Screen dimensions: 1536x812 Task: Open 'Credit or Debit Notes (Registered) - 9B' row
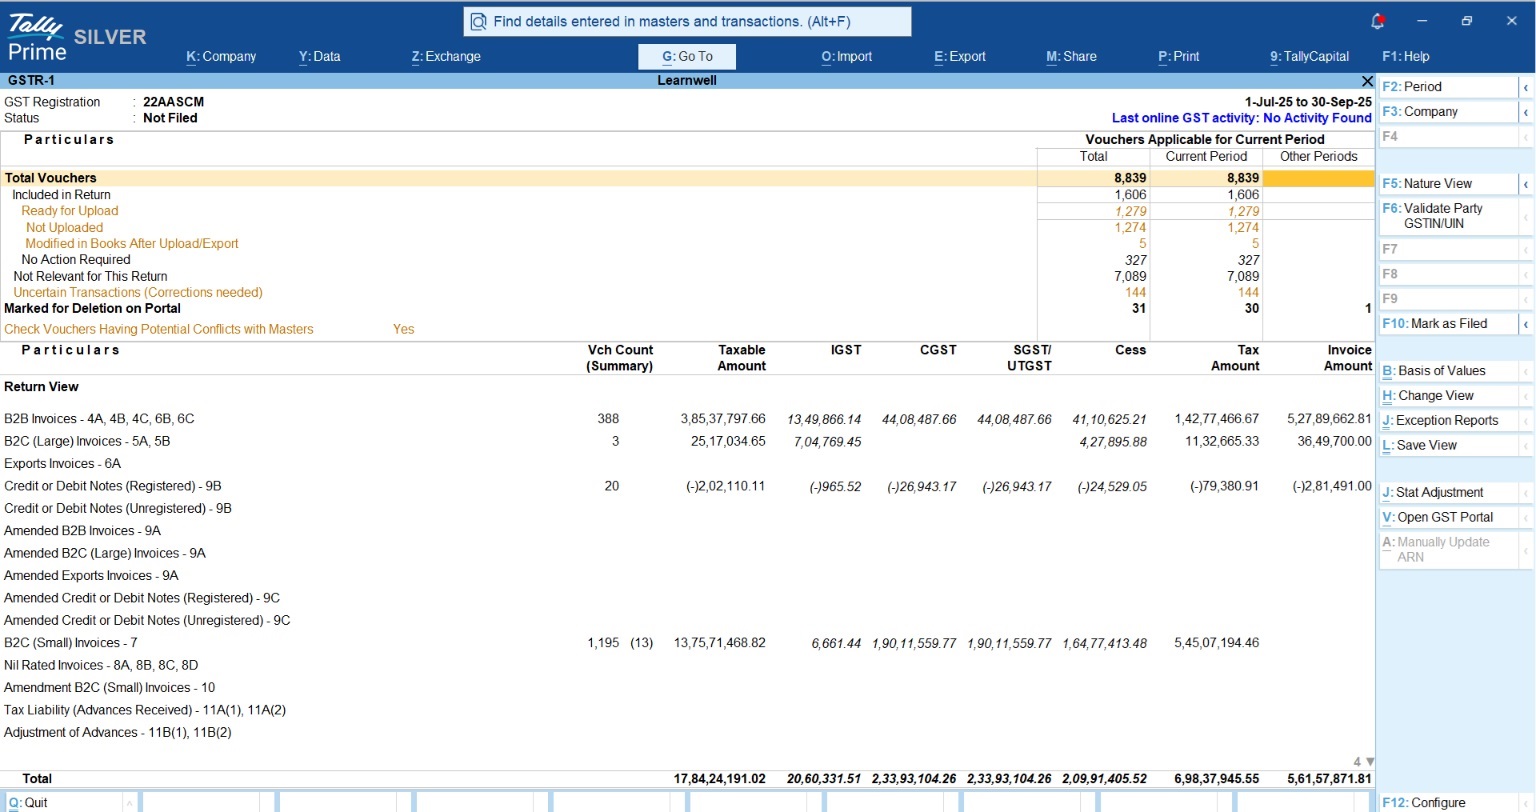pyautogui.click(x=687, y=486)
